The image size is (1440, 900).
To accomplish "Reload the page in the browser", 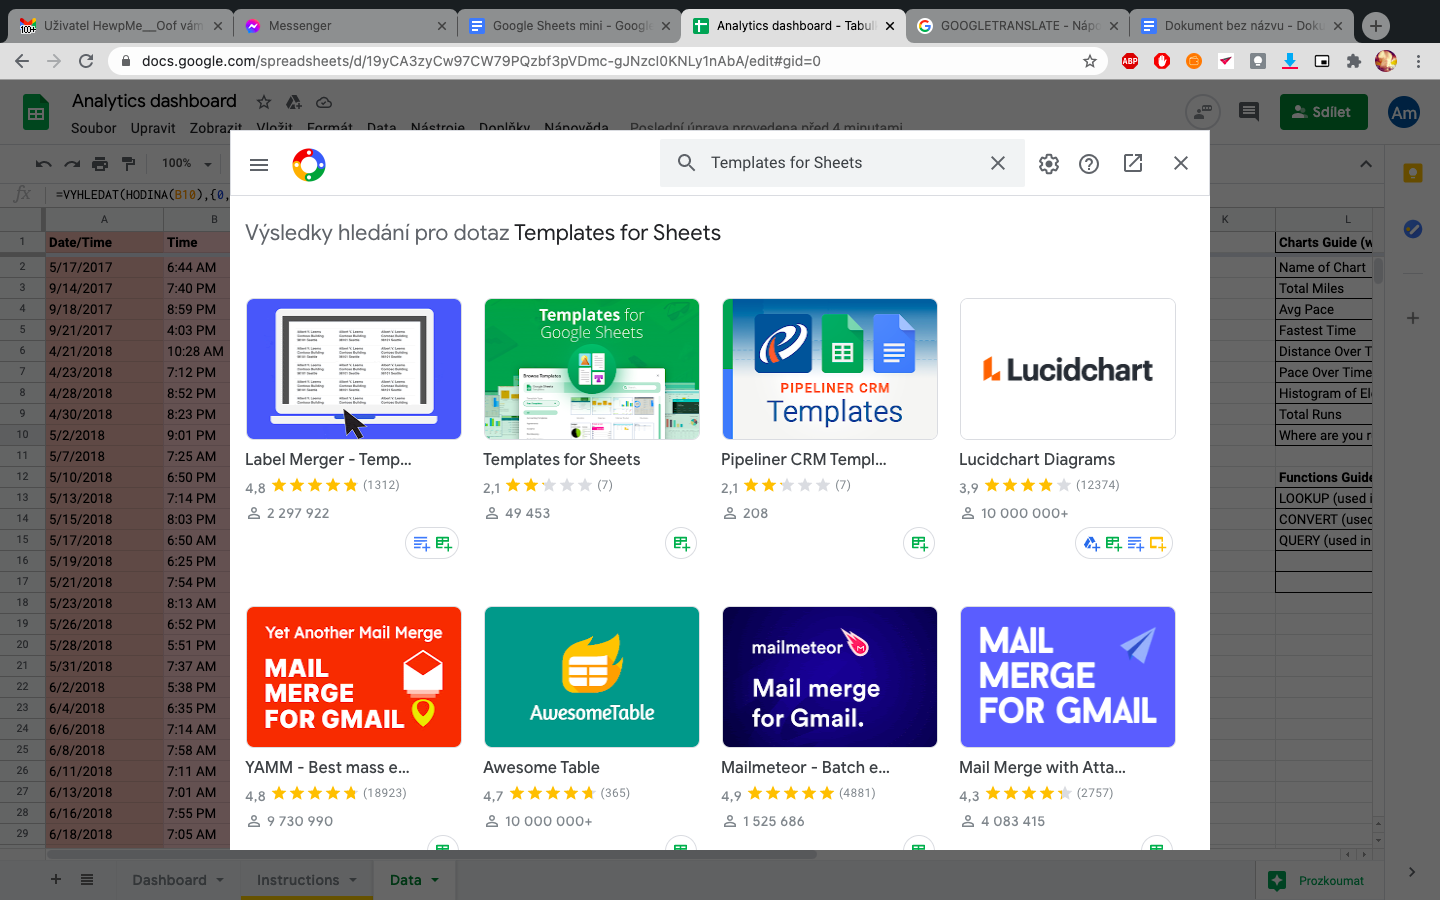I will pos(87,61).
